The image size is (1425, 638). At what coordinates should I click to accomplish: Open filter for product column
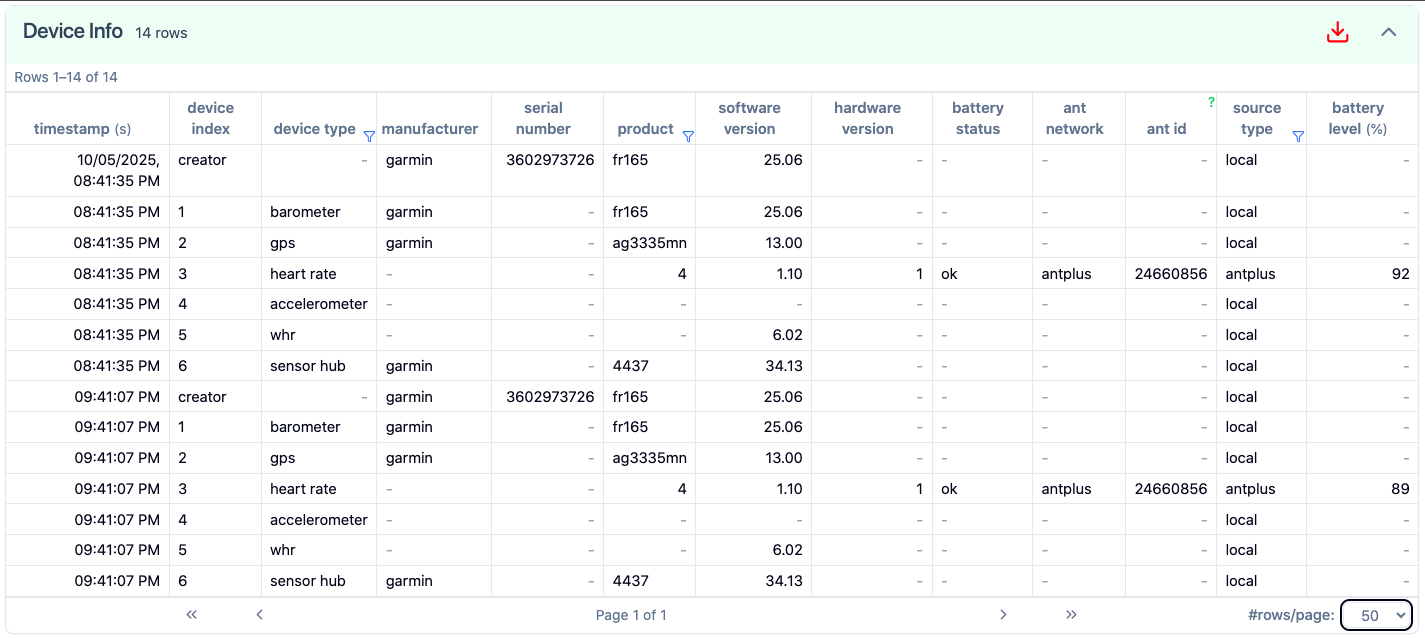click(x=688, y=136)
